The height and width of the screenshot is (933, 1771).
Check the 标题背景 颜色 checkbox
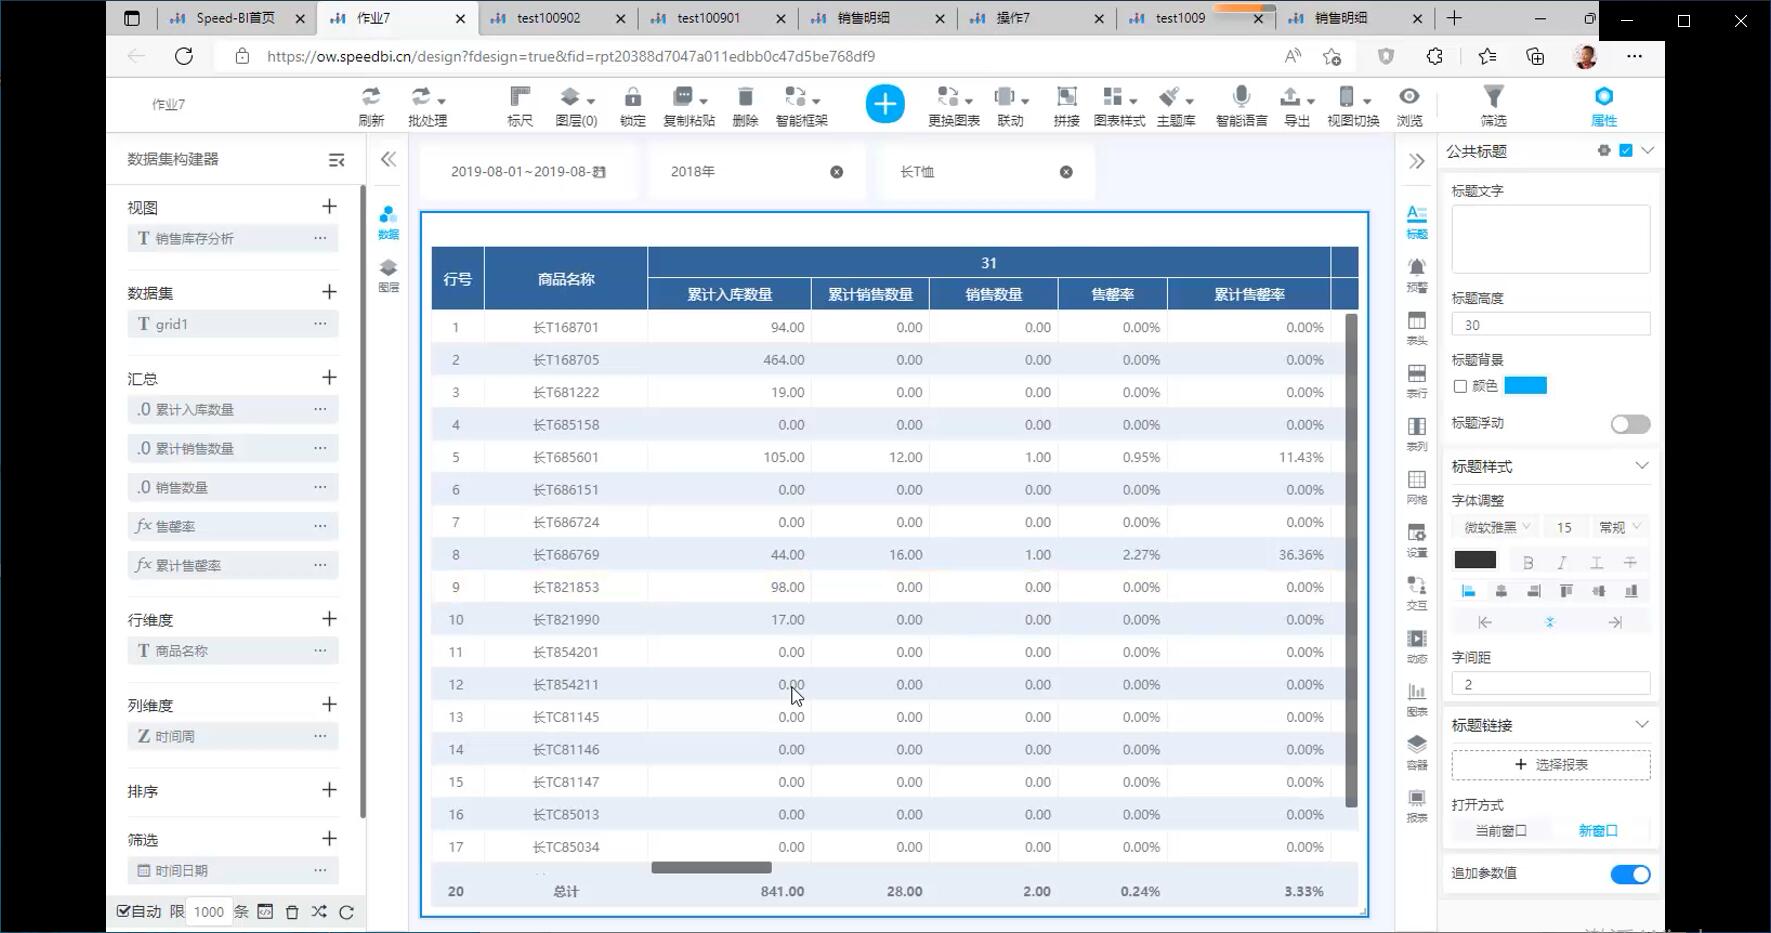1460,386
